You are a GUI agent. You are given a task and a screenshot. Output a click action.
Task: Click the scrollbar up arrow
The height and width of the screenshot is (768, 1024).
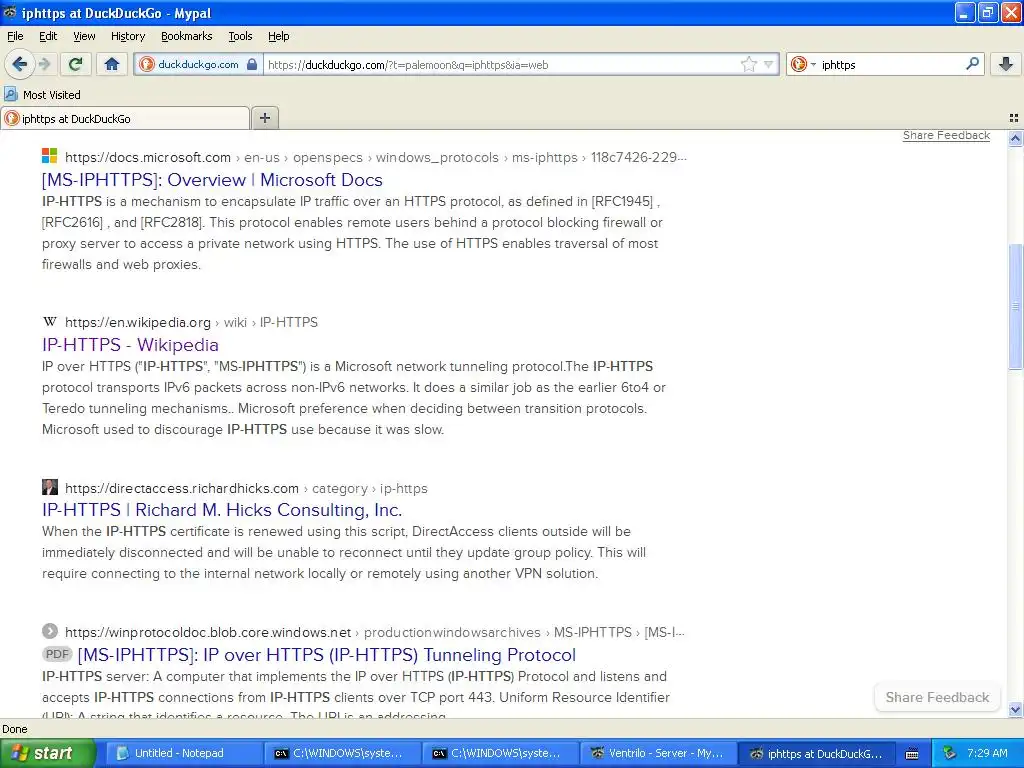click(1015, 138)
